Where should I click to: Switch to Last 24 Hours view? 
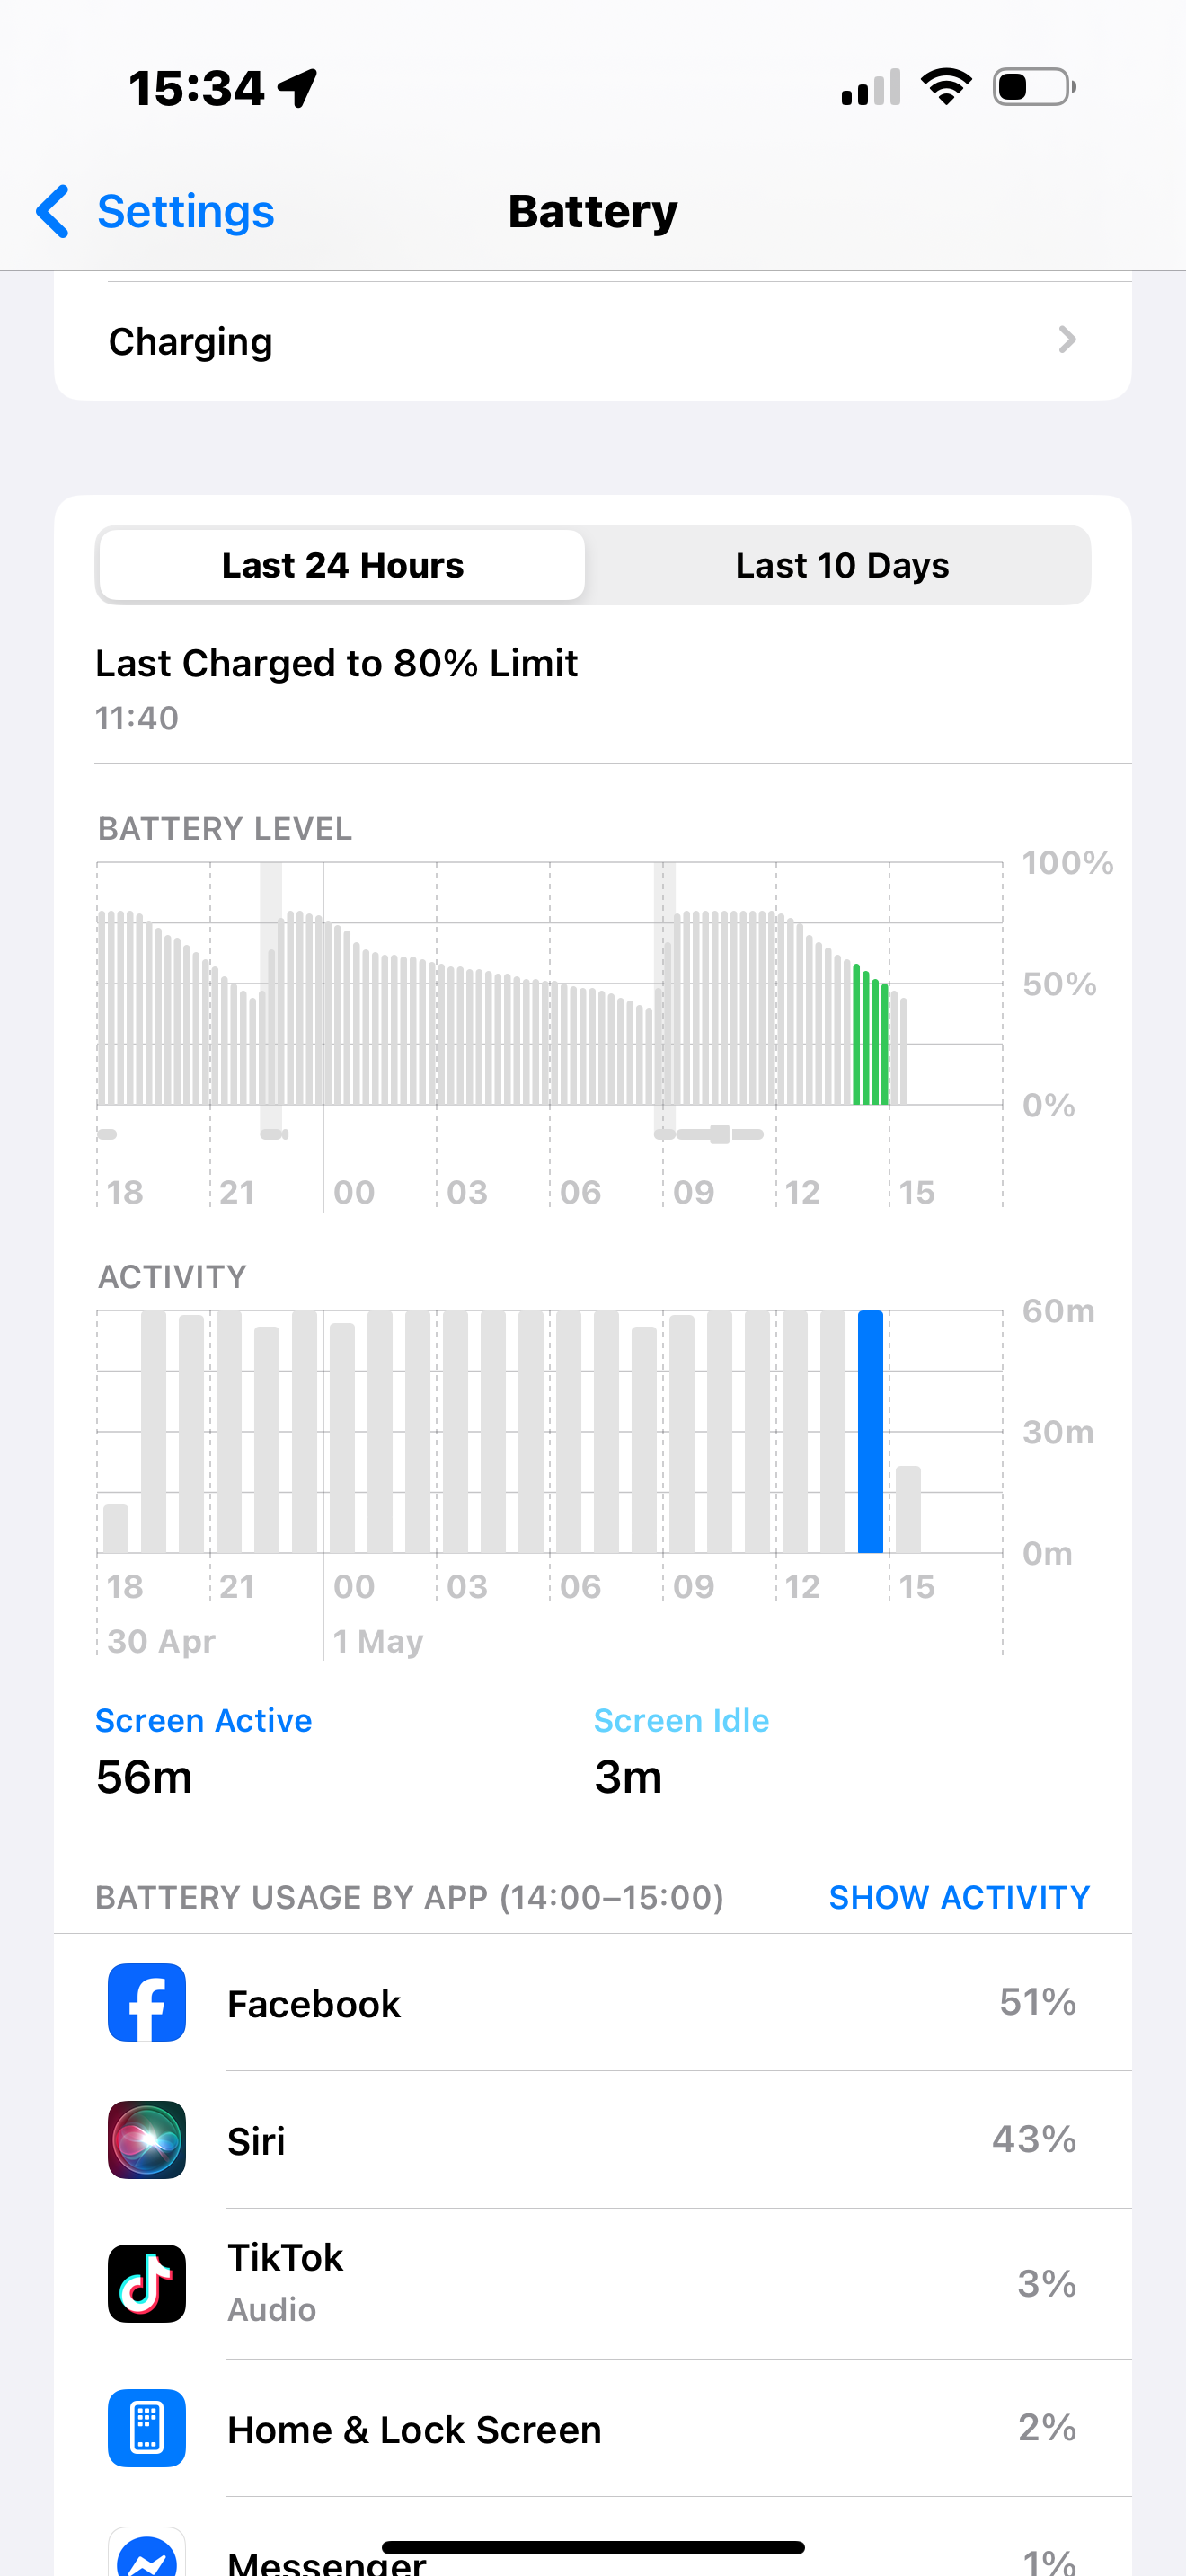pyautogui.click(x=342, y=565)
